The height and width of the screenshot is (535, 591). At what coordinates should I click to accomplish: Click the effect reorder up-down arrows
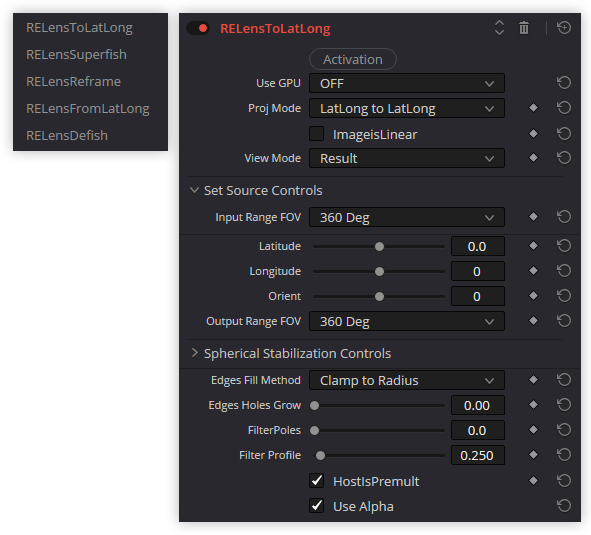point(499,28)
